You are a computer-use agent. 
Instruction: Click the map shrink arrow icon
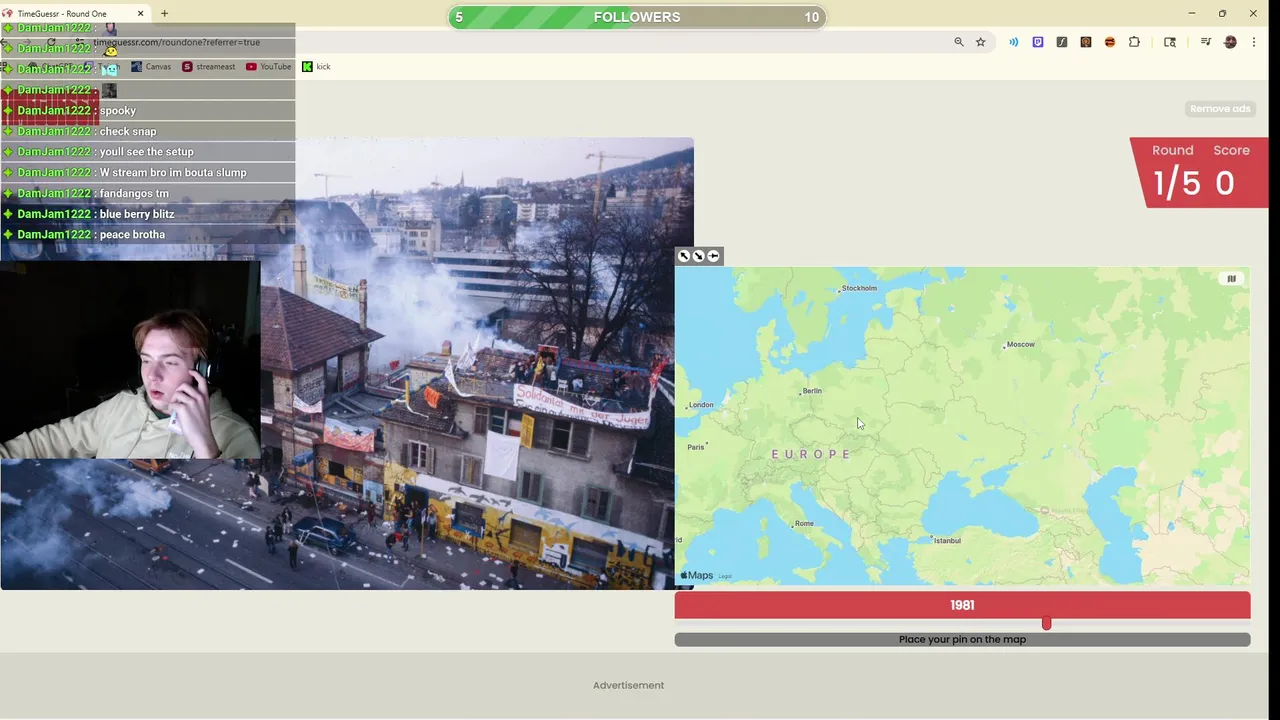coord(699,256)
